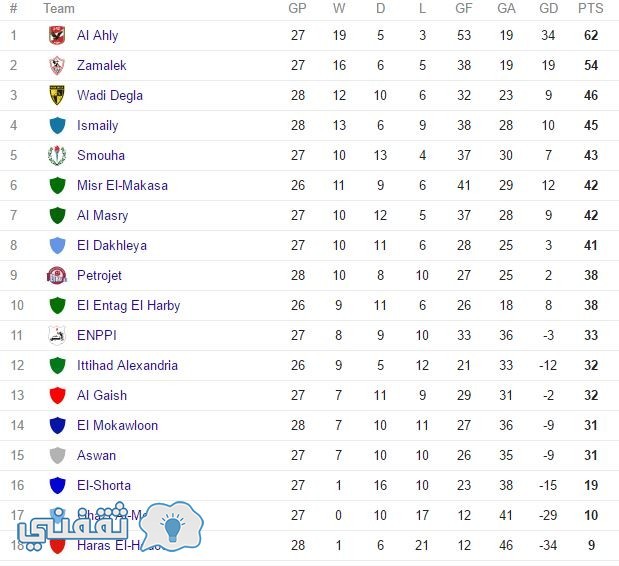Open the El Entag El Harby team link
This screenshot has height=566, width=619.
pos(129,305)
